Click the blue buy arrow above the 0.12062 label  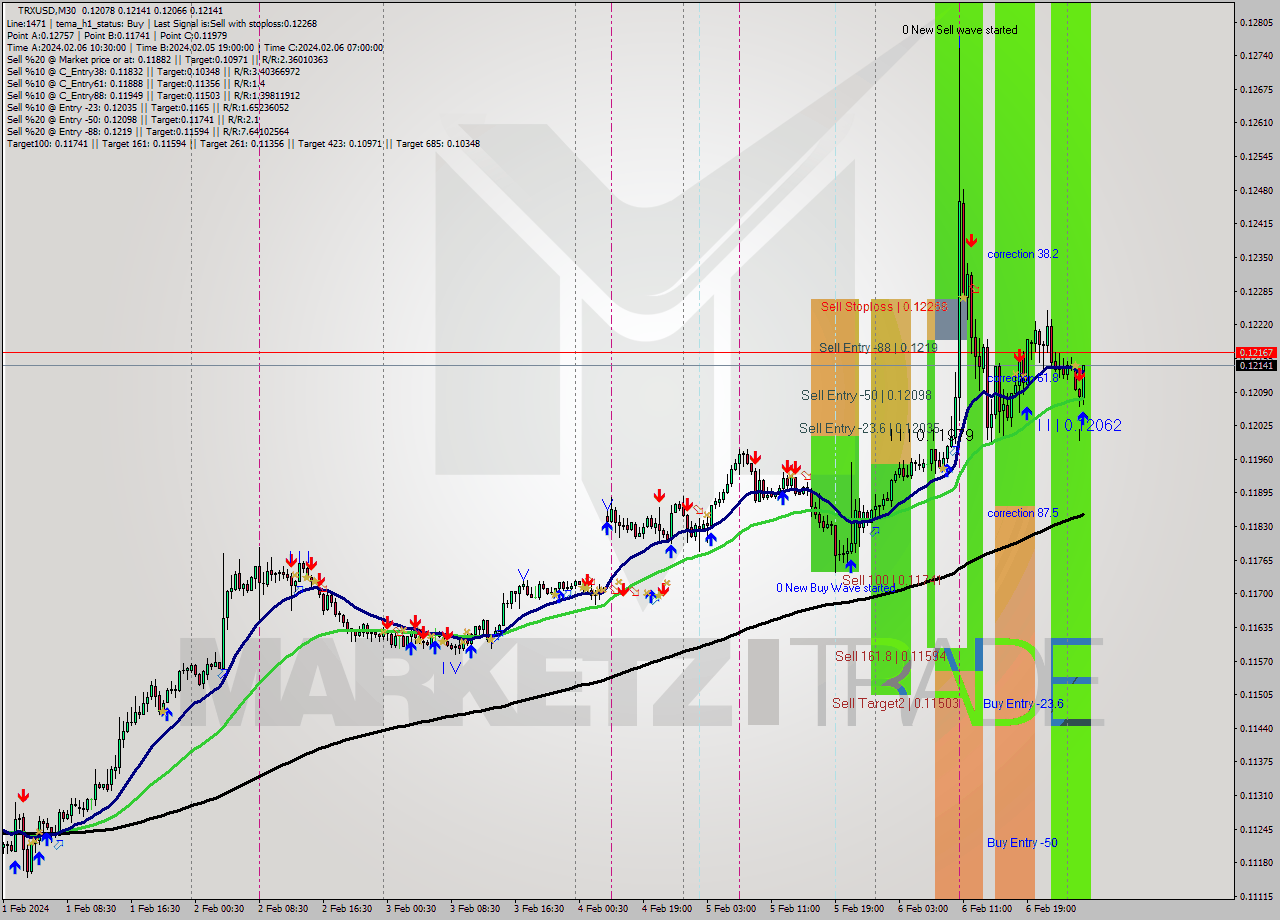[x=1083, y=418]
